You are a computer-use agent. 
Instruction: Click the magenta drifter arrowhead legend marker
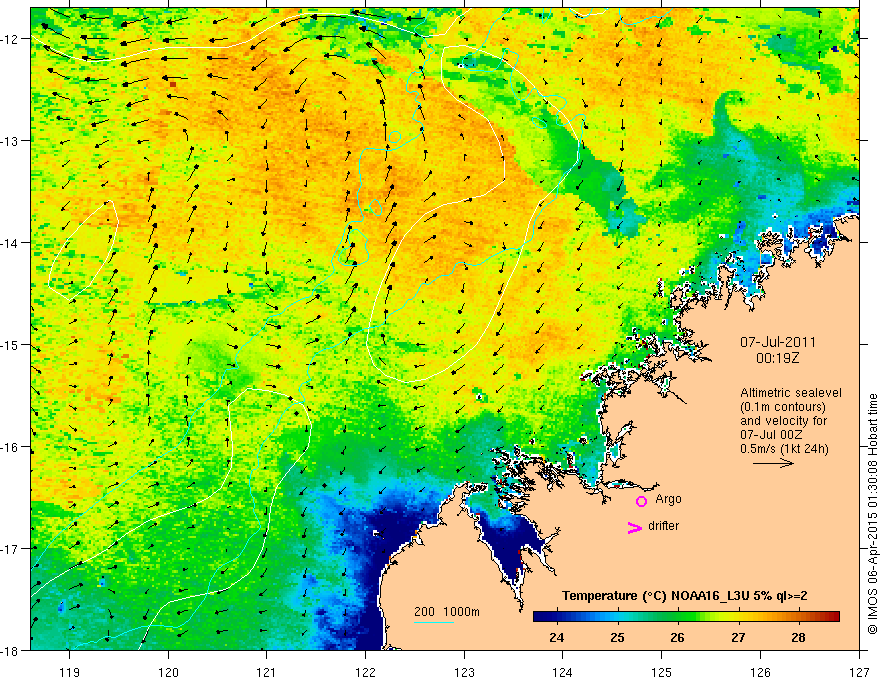(634, 527)
